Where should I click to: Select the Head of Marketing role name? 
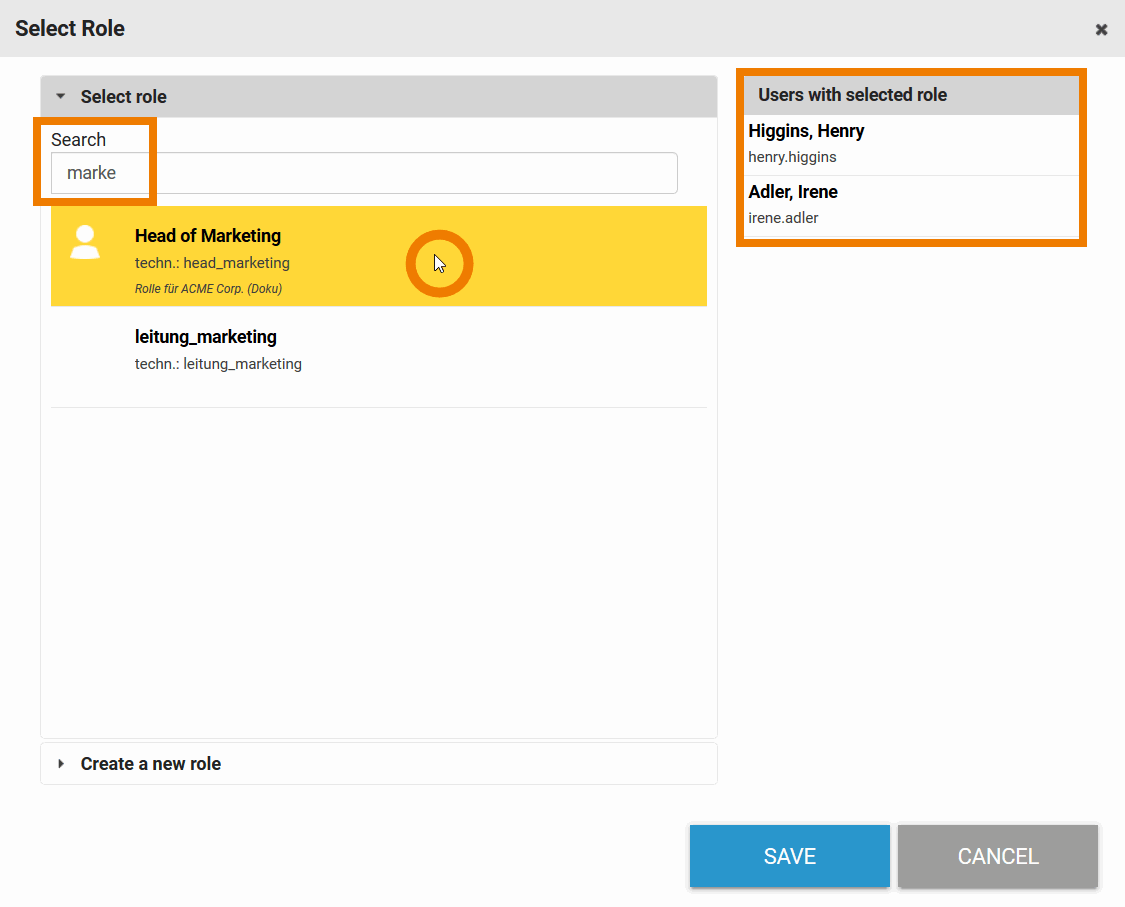click(x=208, y=236)
